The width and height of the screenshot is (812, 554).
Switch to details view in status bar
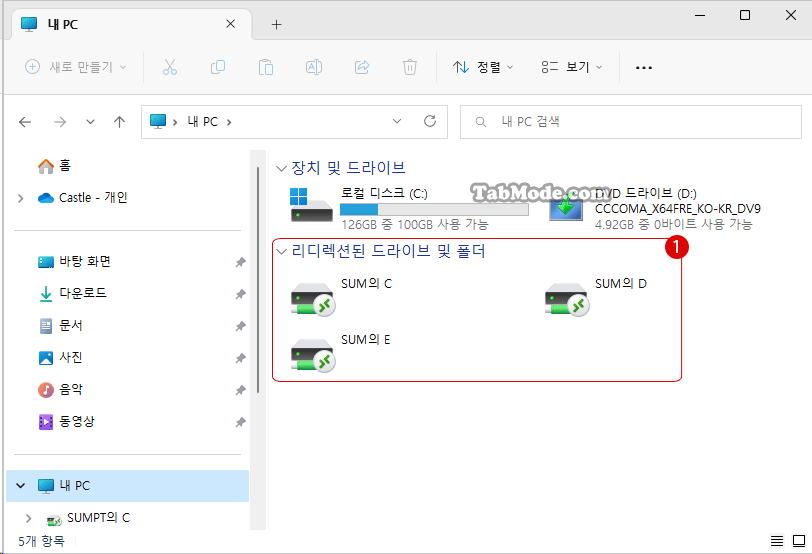pyautogui.click(x=777, y=541)
